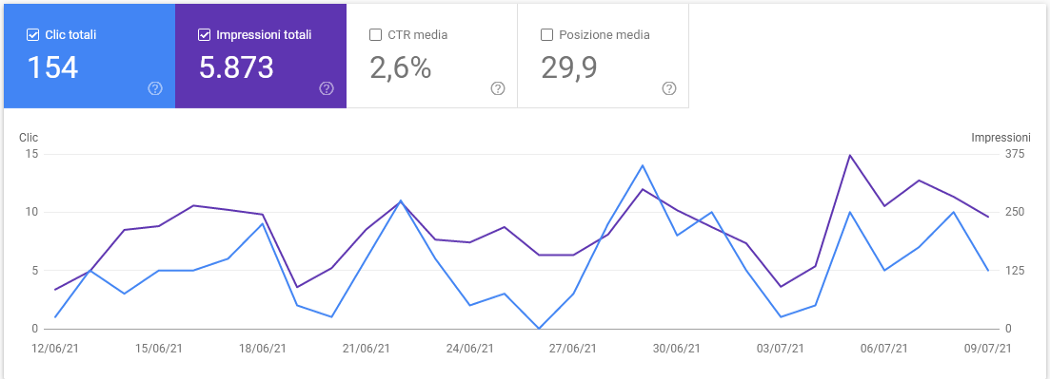Click the 21/06/21 date label on axis
The image size is (1050, 379).
coord(366,349)
